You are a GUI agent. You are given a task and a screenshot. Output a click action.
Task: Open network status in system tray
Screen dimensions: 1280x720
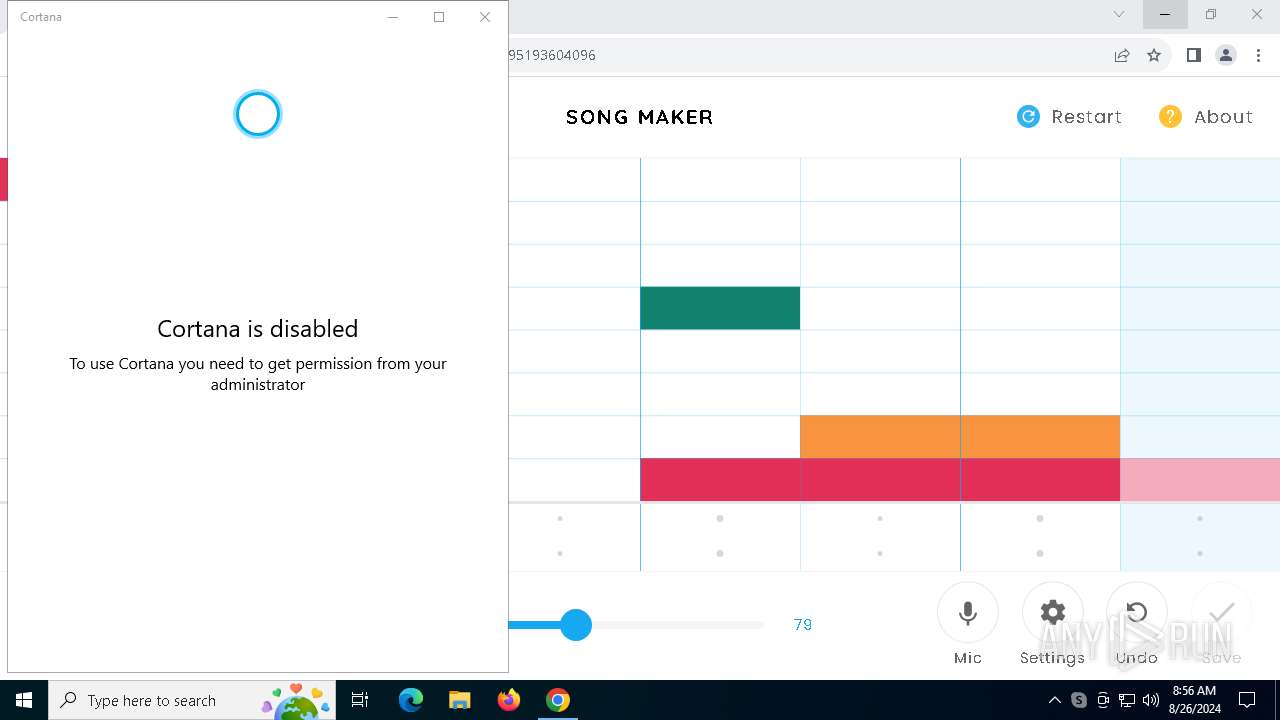(x=1127, y=700)
